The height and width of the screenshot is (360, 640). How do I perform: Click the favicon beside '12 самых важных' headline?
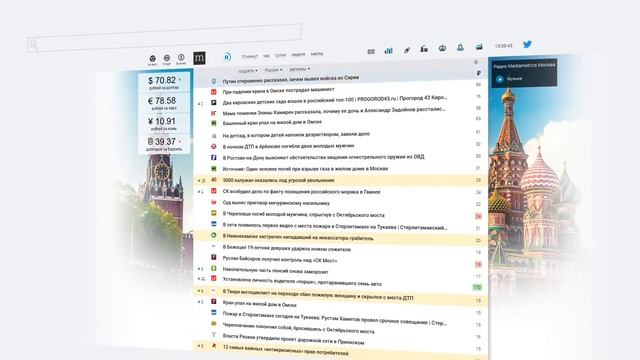(x=213, y=345)
